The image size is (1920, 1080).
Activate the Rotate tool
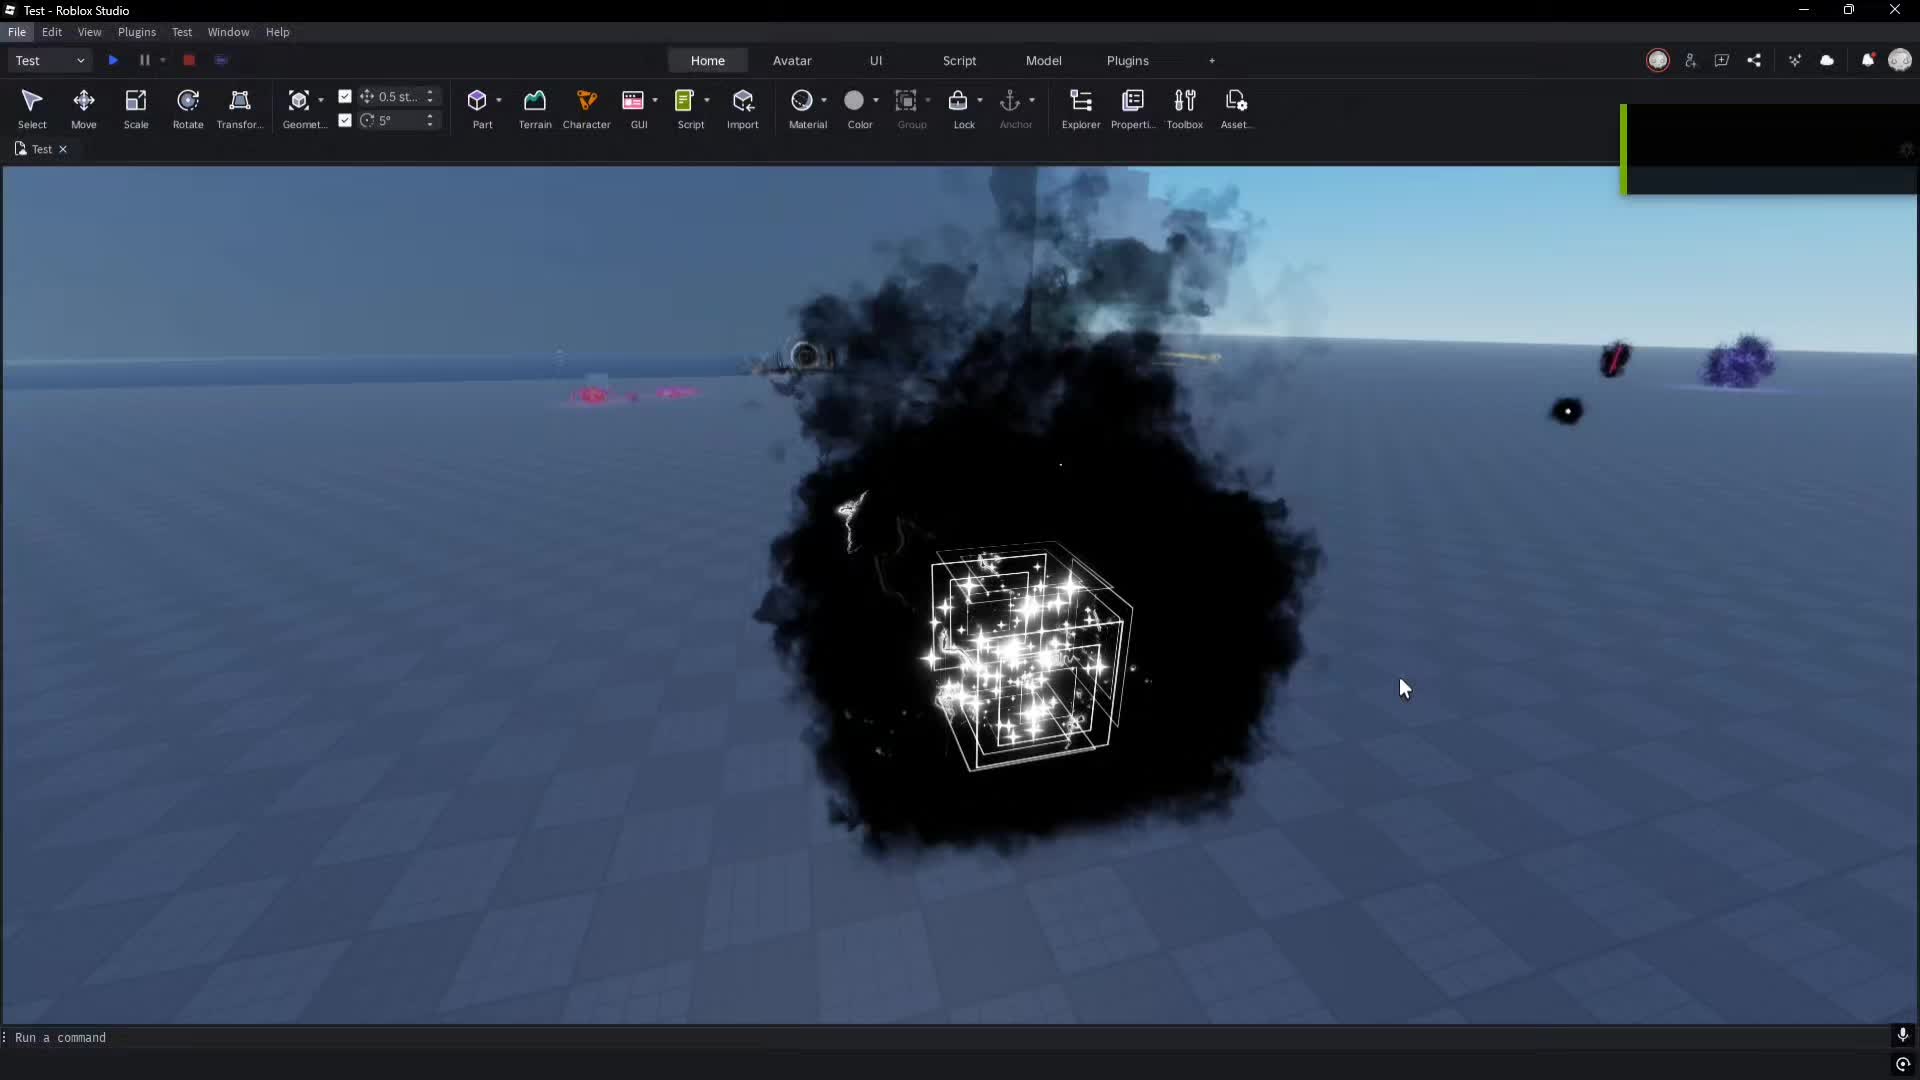[188, 109]
